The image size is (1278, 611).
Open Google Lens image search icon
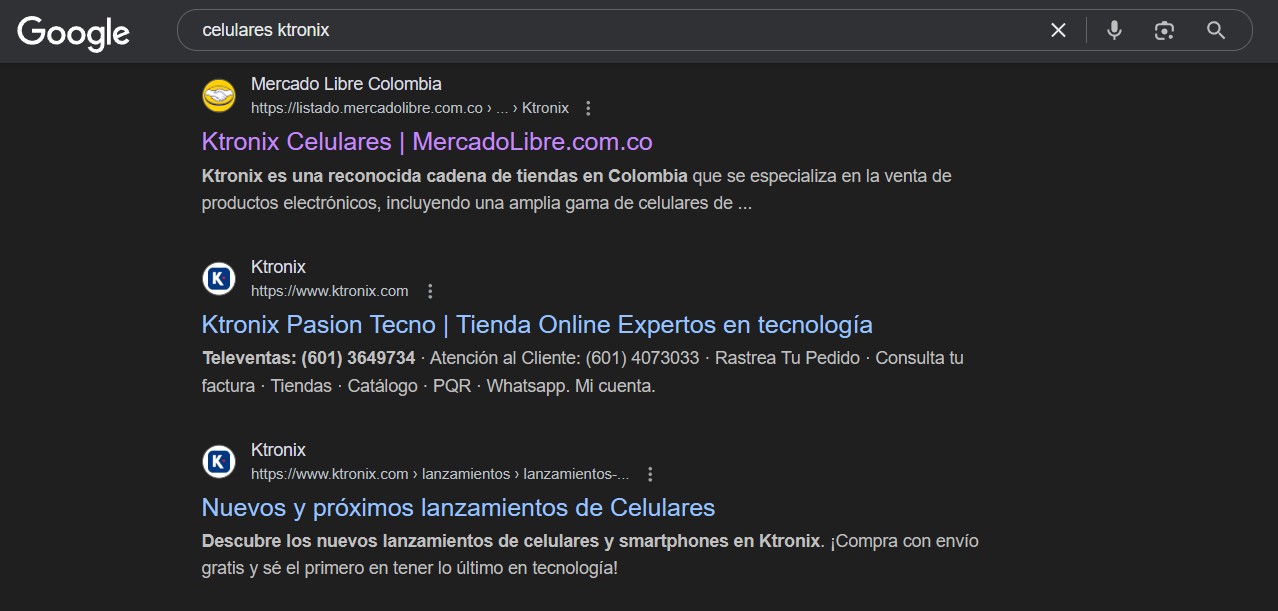click(x=1164, y=30)
